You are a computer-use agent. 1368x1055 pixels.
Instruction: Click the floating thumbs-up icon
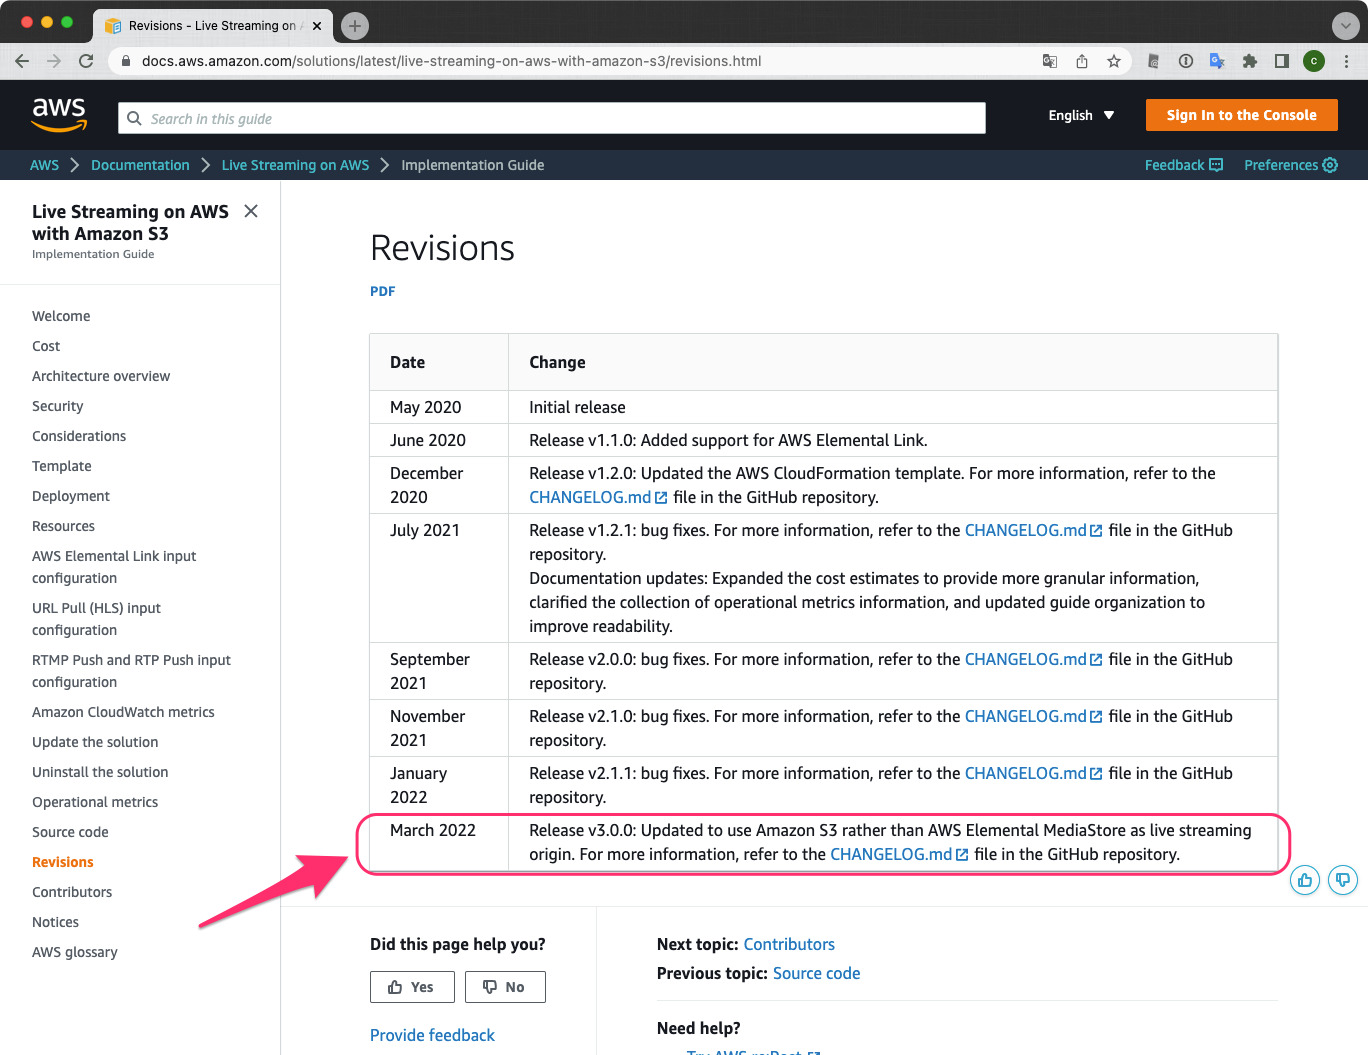[1305, 880]
